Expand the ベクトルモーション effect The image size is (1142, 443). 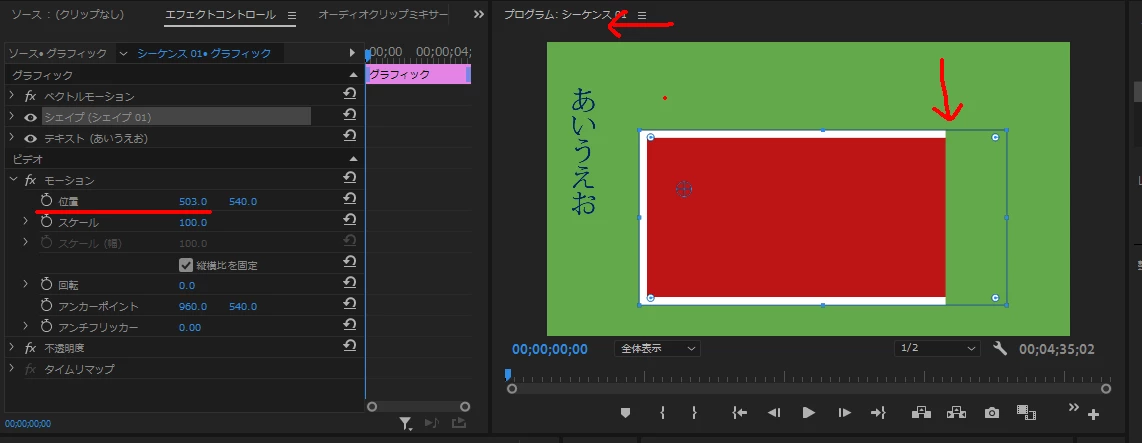tap(12, 95)
